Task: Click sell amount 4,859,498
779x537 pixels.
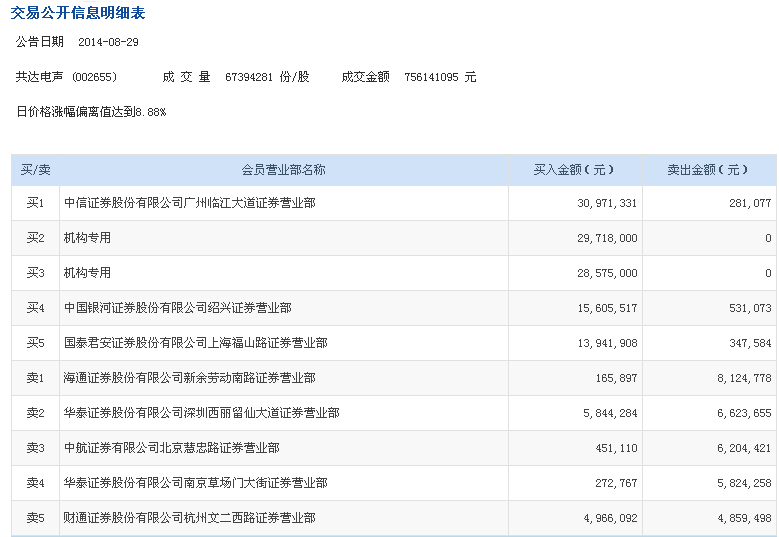Action: pyautogui.click(x=744, y=519)
